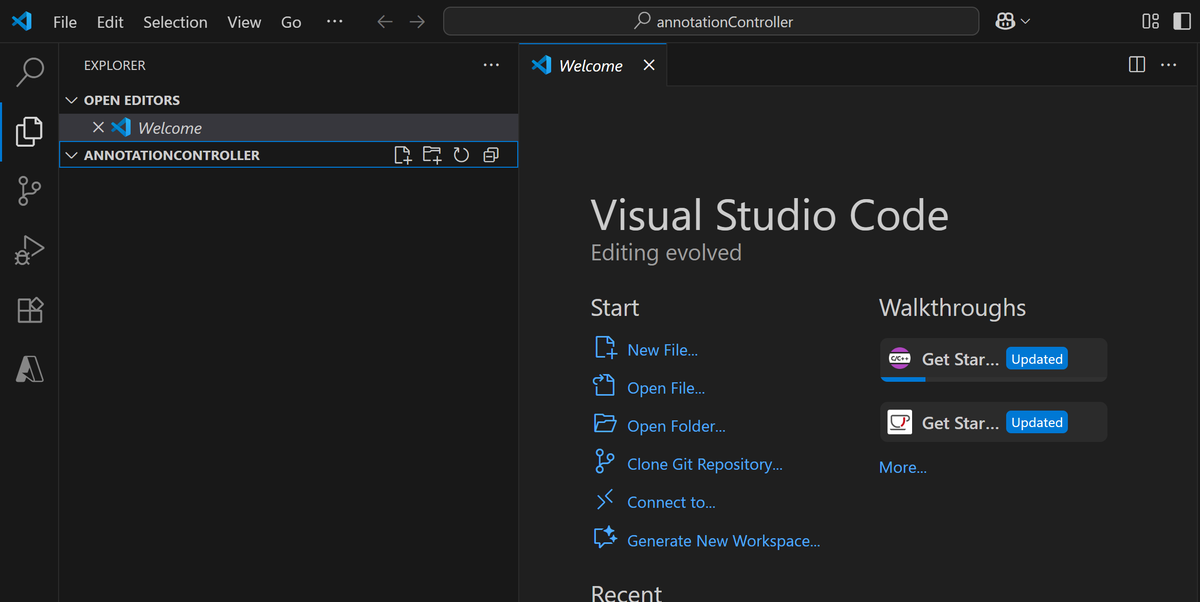Click the Open File icon on Welcome page
The image size is (1200, 602).
tap(604, 386)
